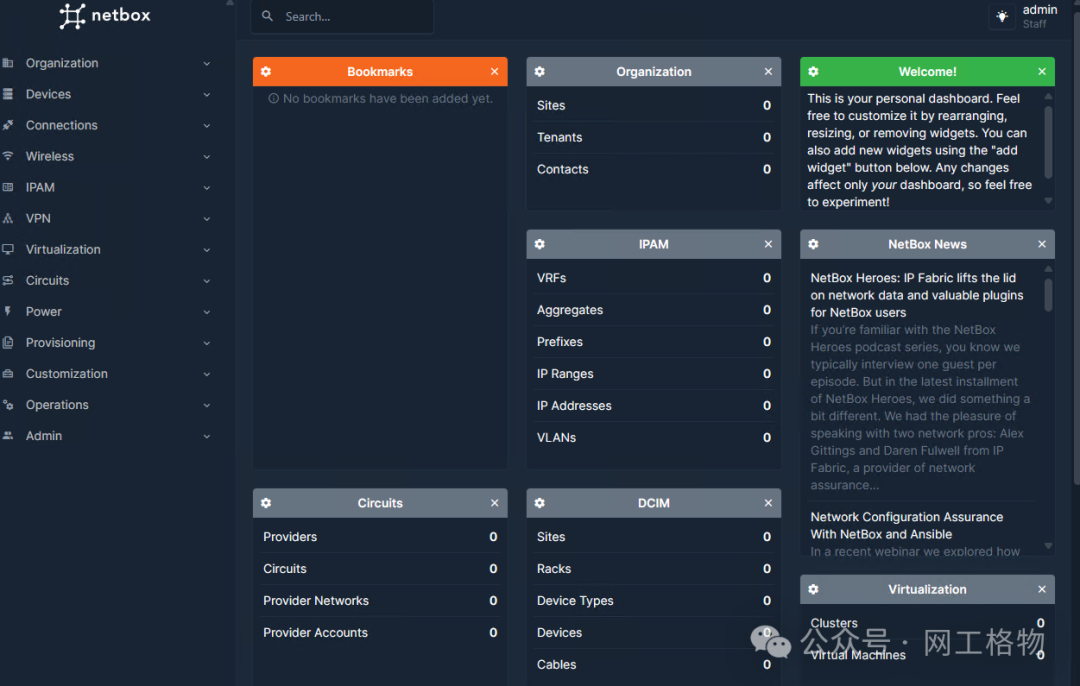Open the Customization sidebar menu
This screenshot has width=1080, height=686.
(x=107, y=374)
